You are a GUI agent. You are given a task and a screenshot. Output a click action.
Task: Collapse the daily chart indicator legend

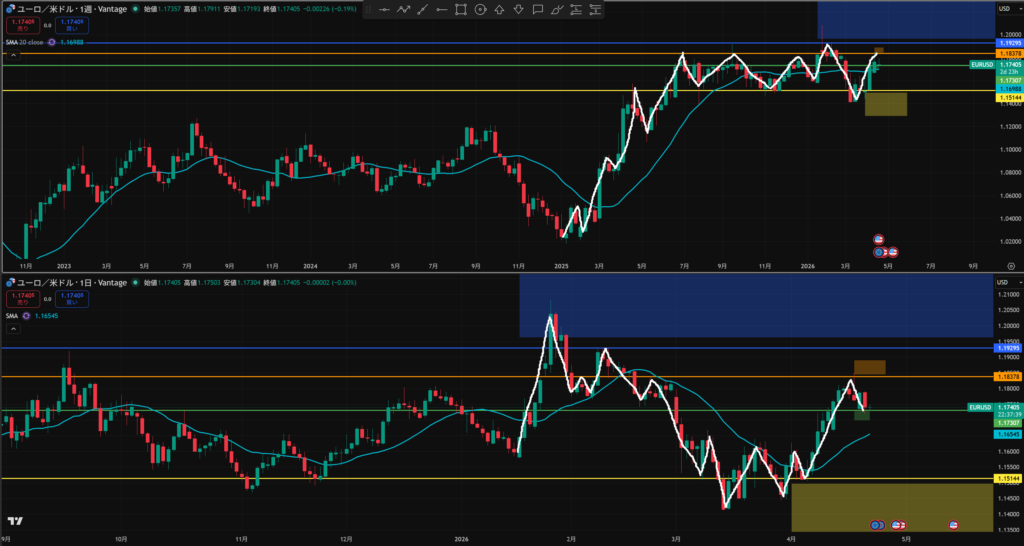coord(14,326)
